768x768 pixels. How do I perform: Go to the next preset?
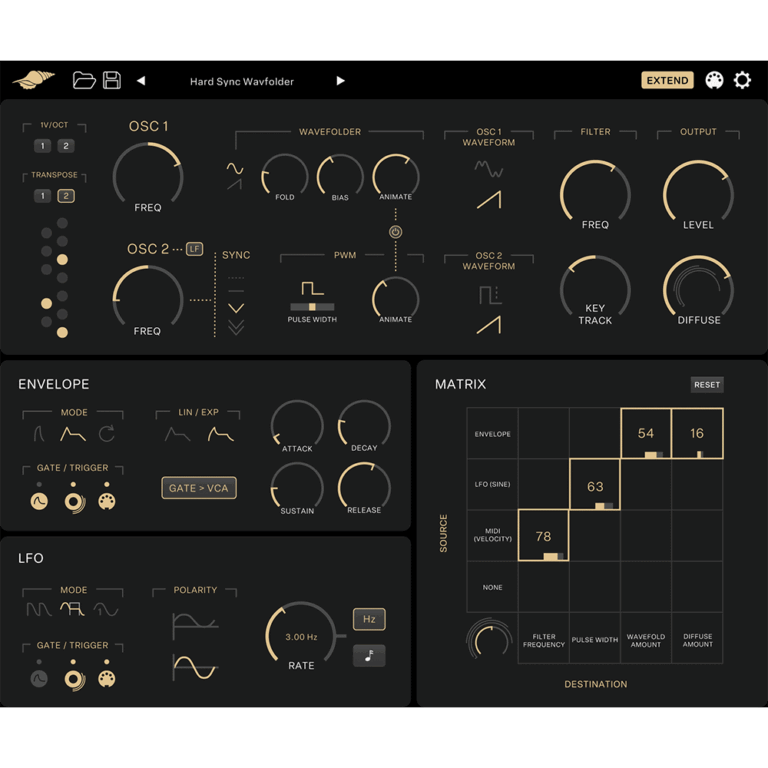pyautogui.click(x=340, y=81)
